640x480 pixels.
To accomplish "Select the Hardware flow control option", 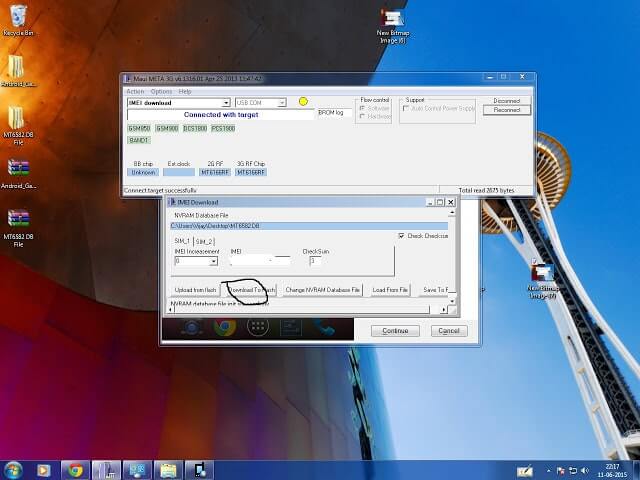I will pos(362,117).
